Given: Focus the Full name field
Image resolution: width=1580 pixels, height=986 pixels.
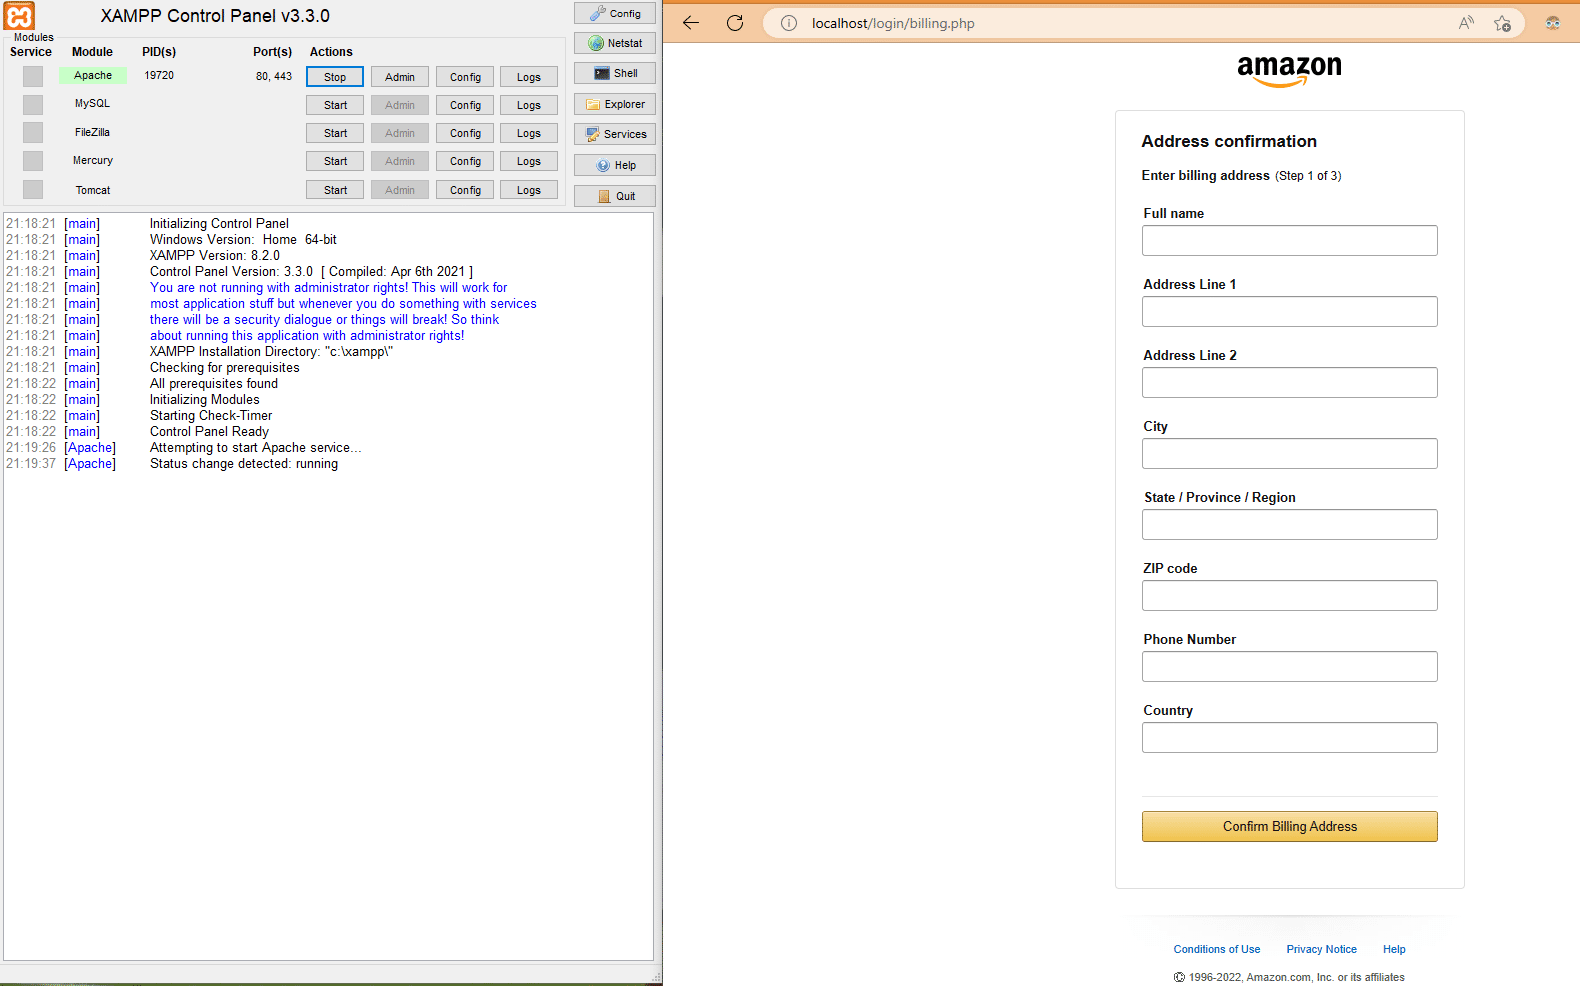Looking at the screenshot, I should [x=1290, y=240].
